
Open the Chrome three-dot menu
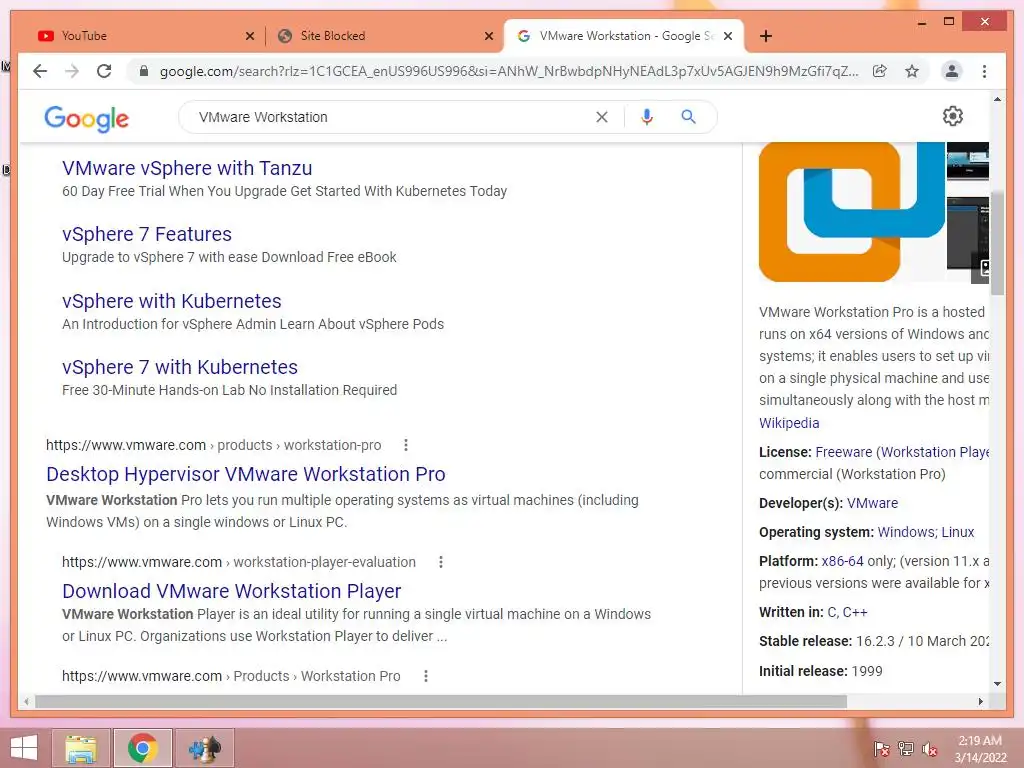[x=984, y=71]
